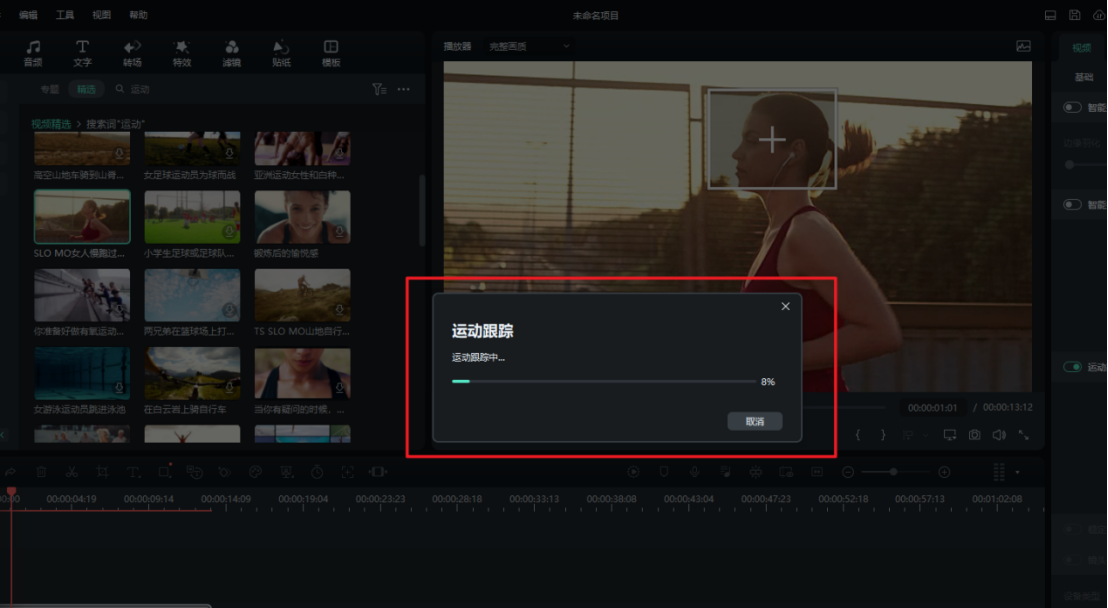Click the color palette icon in timeline toolbar
Viewport: 1108px width, 608px height.
click(x=256, y=472)
